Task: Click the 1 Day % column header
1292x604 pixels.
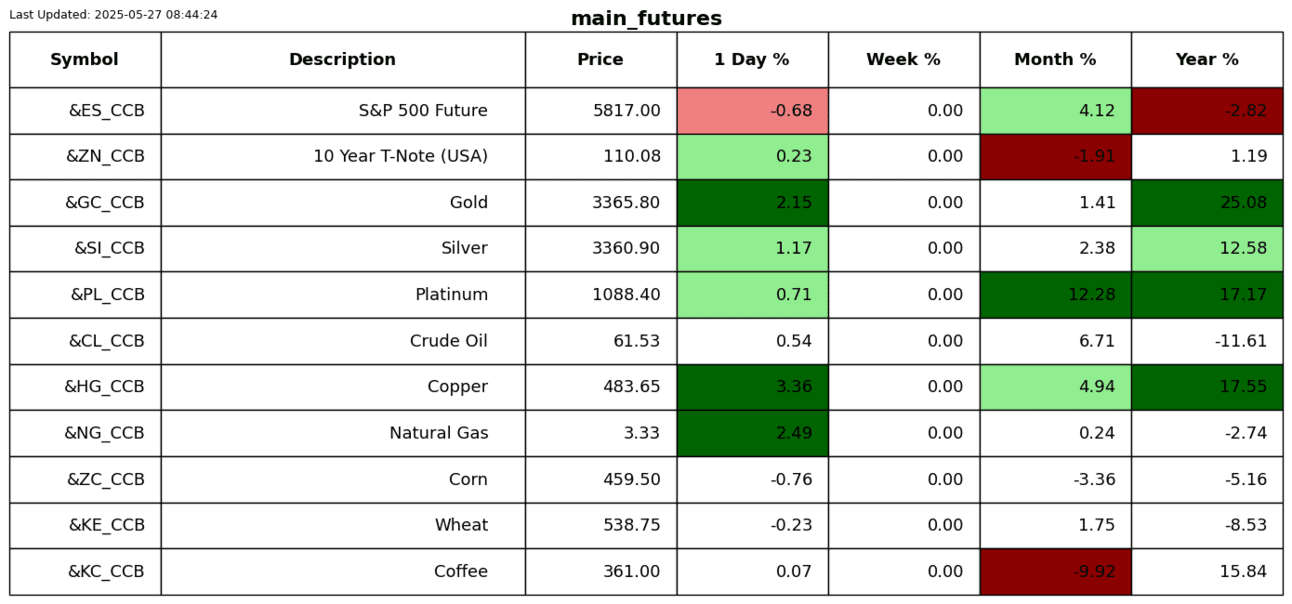Action: (751, 60)
